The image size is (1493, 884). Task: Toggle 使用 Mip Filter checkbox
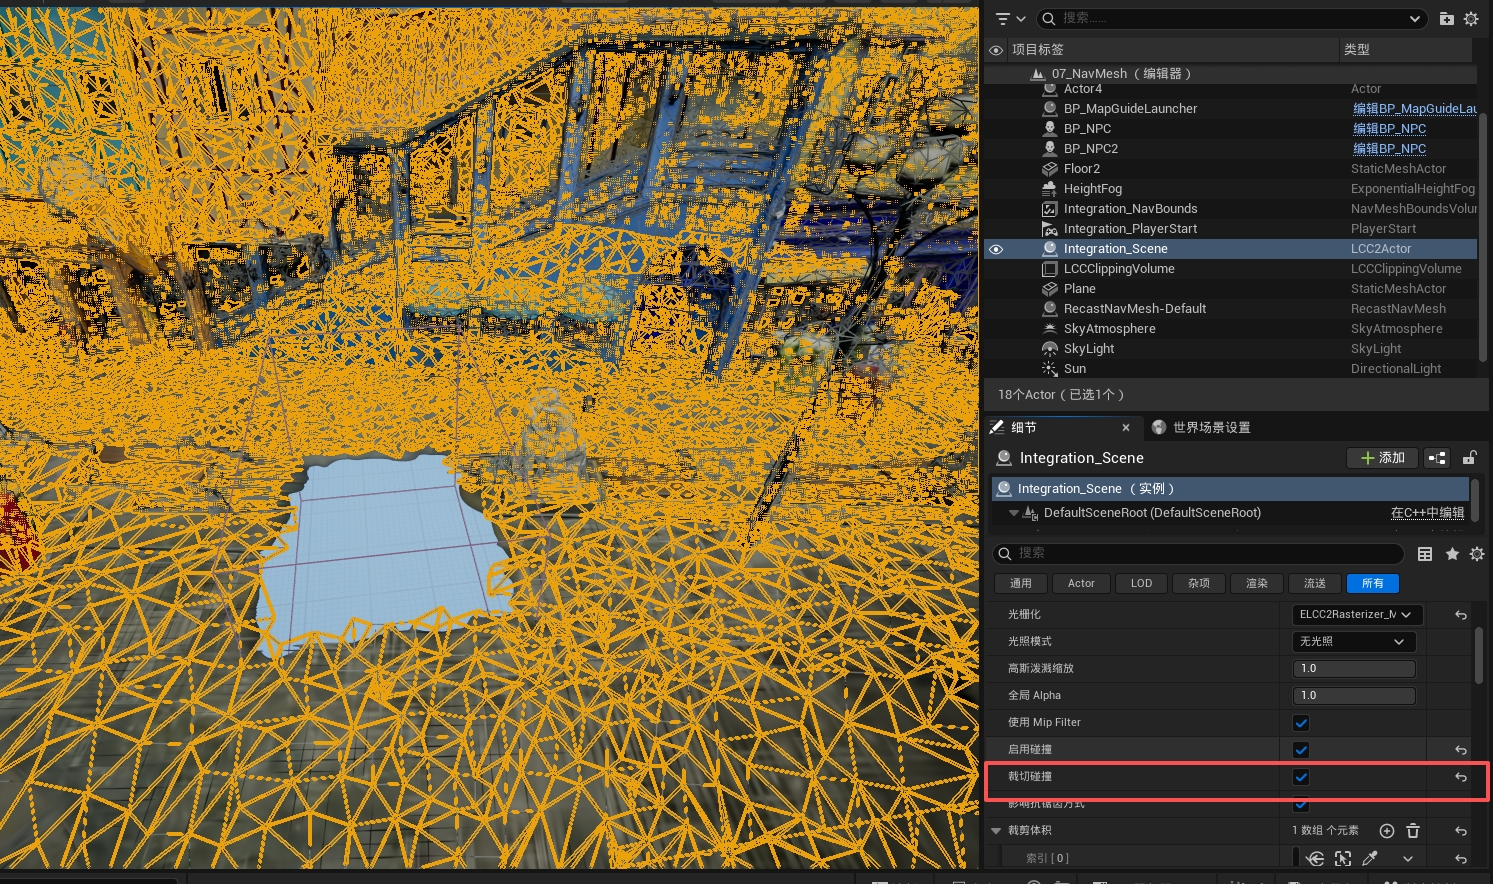1301,723
